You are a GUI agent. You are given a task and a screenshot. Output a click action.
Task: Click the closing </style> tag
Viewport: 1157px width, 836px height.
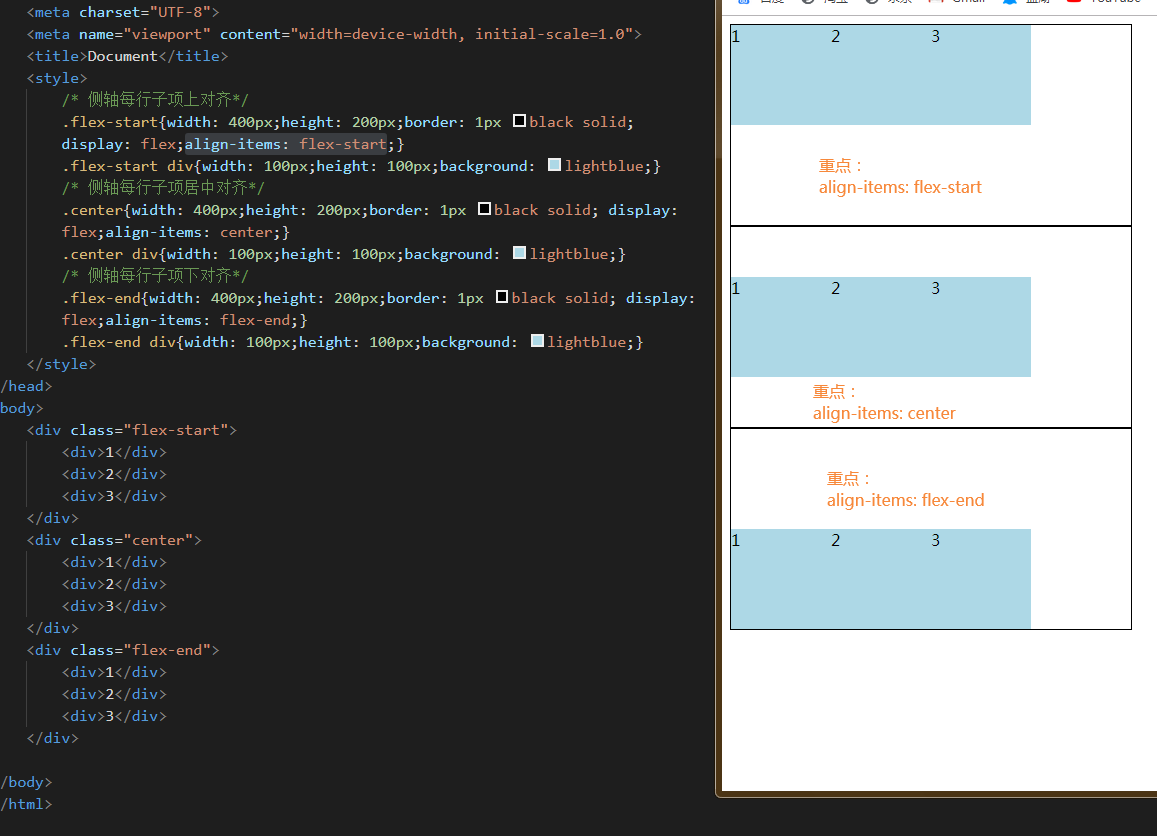tap(61, 364)
